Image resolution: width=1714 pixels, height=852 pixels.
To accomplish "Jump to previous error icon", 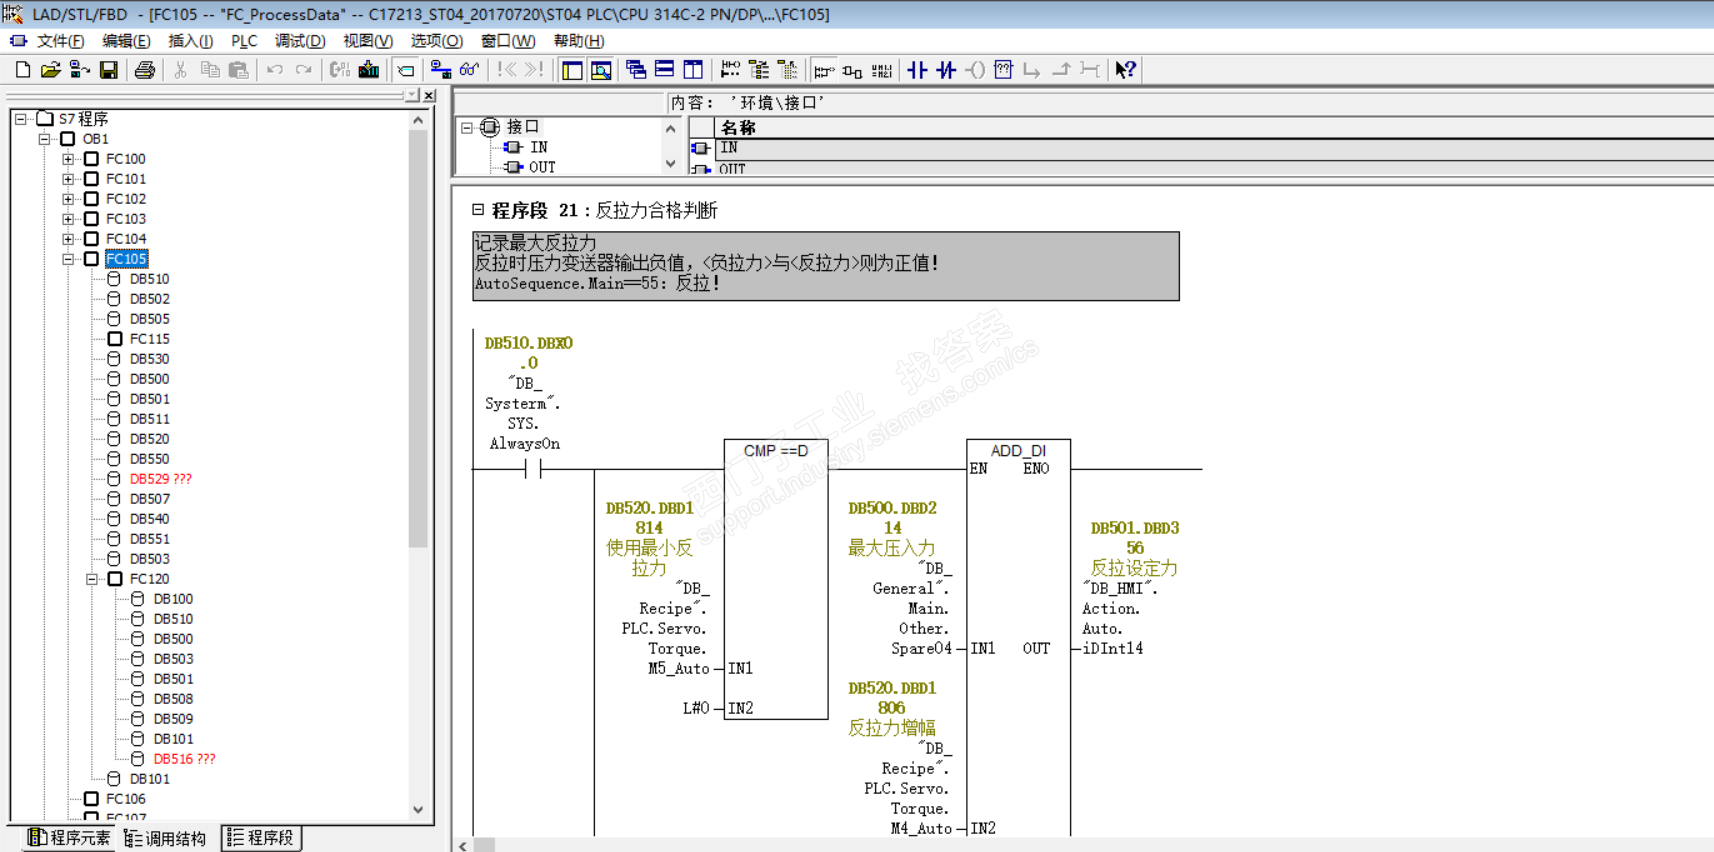I will click(507, 70).
